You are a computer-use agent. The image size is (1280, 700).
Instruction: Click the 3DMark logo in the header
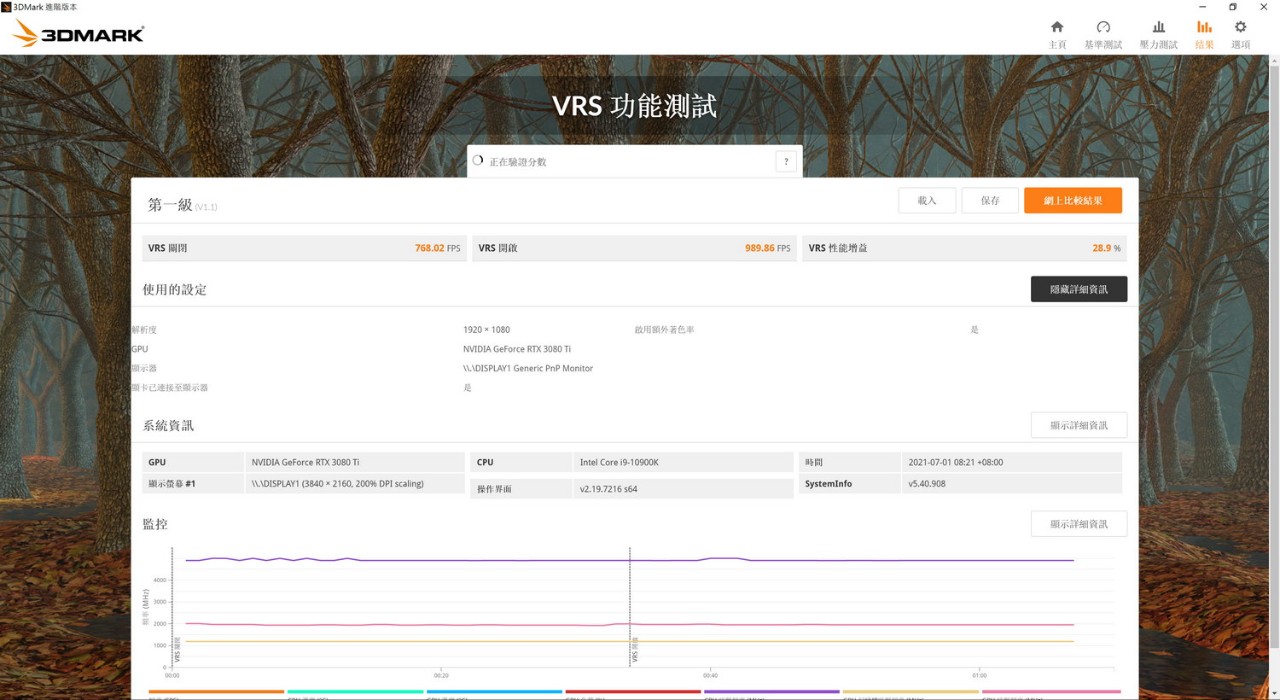(x=78, y=34)
